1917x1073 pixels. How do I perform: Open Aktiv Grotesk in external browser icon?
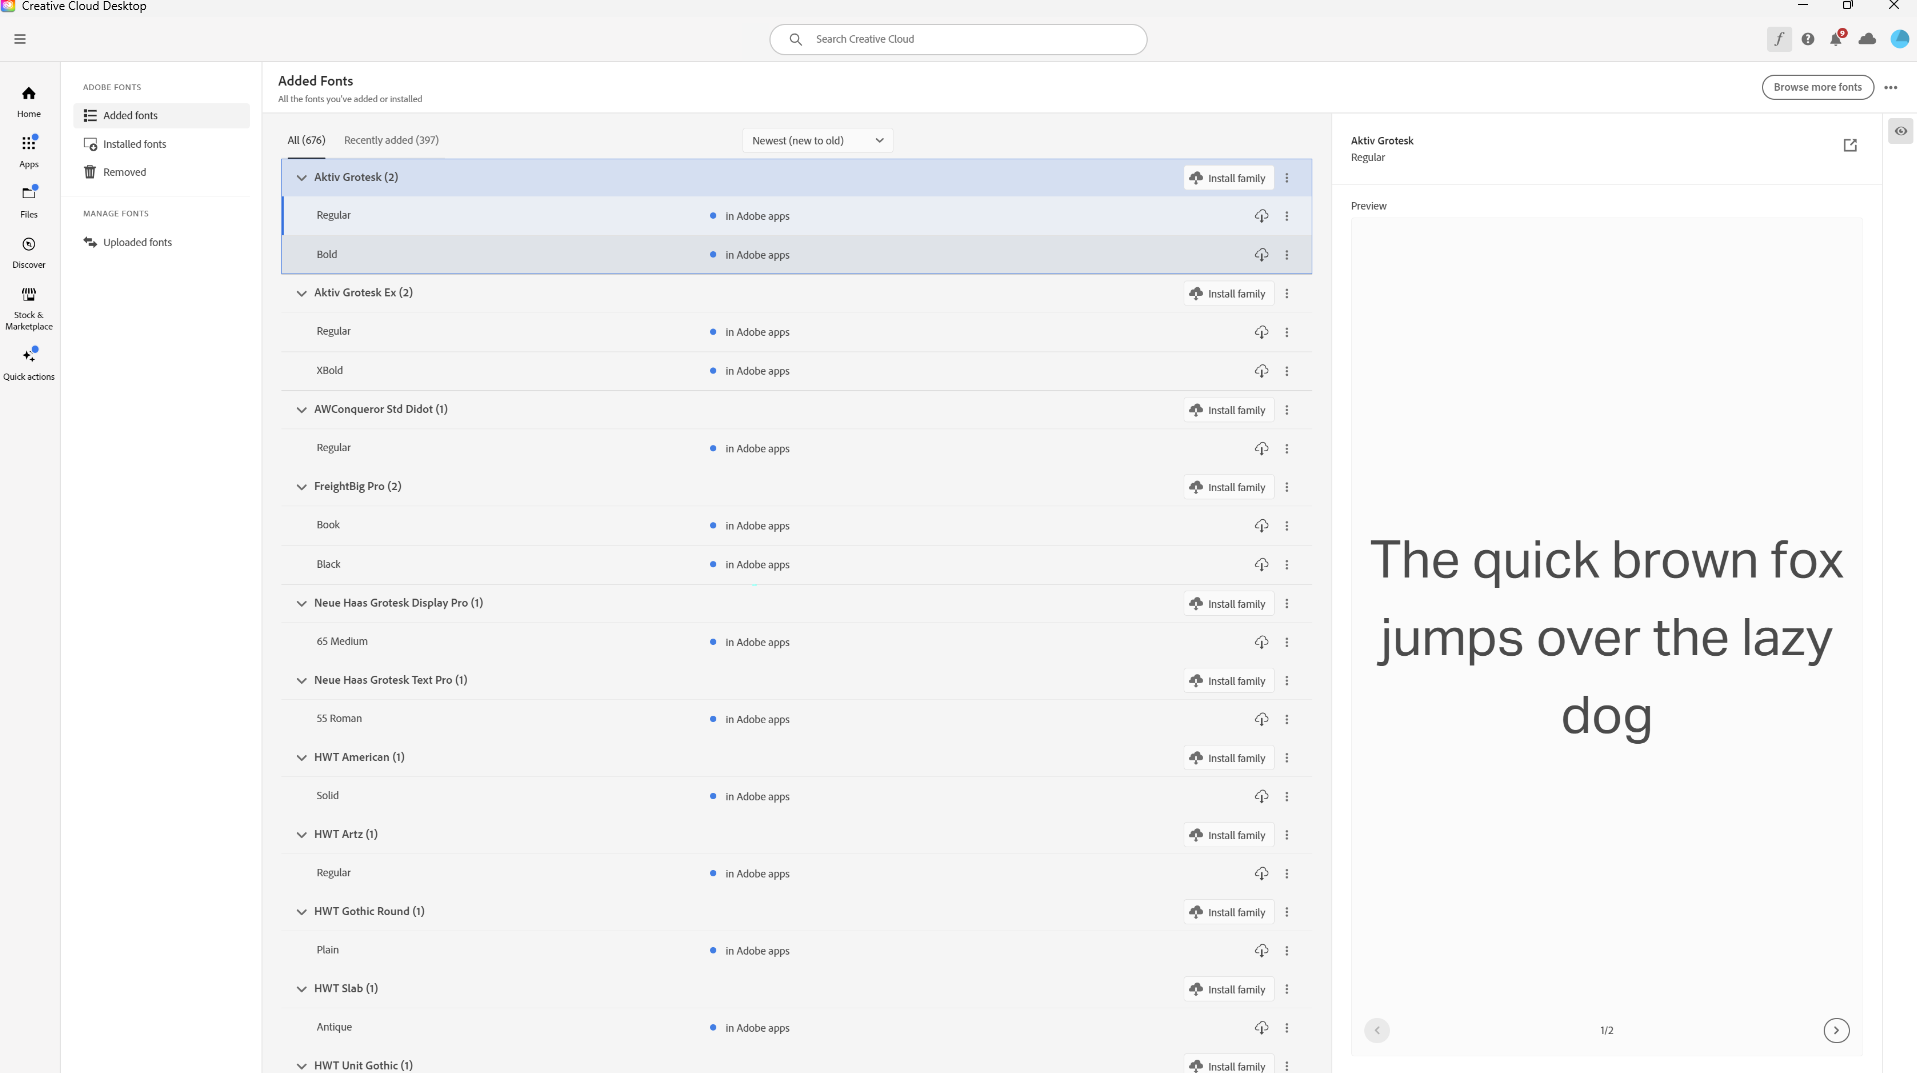click(x=1850, y=146)
